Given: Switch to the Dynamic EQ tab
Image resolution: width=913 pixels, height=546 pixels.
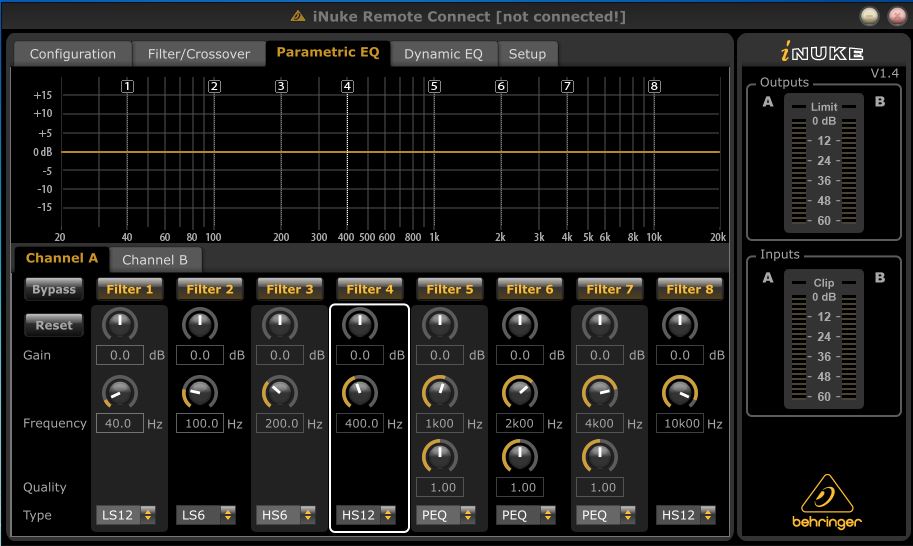Looking at the screenshot, I should click(443, 54).
